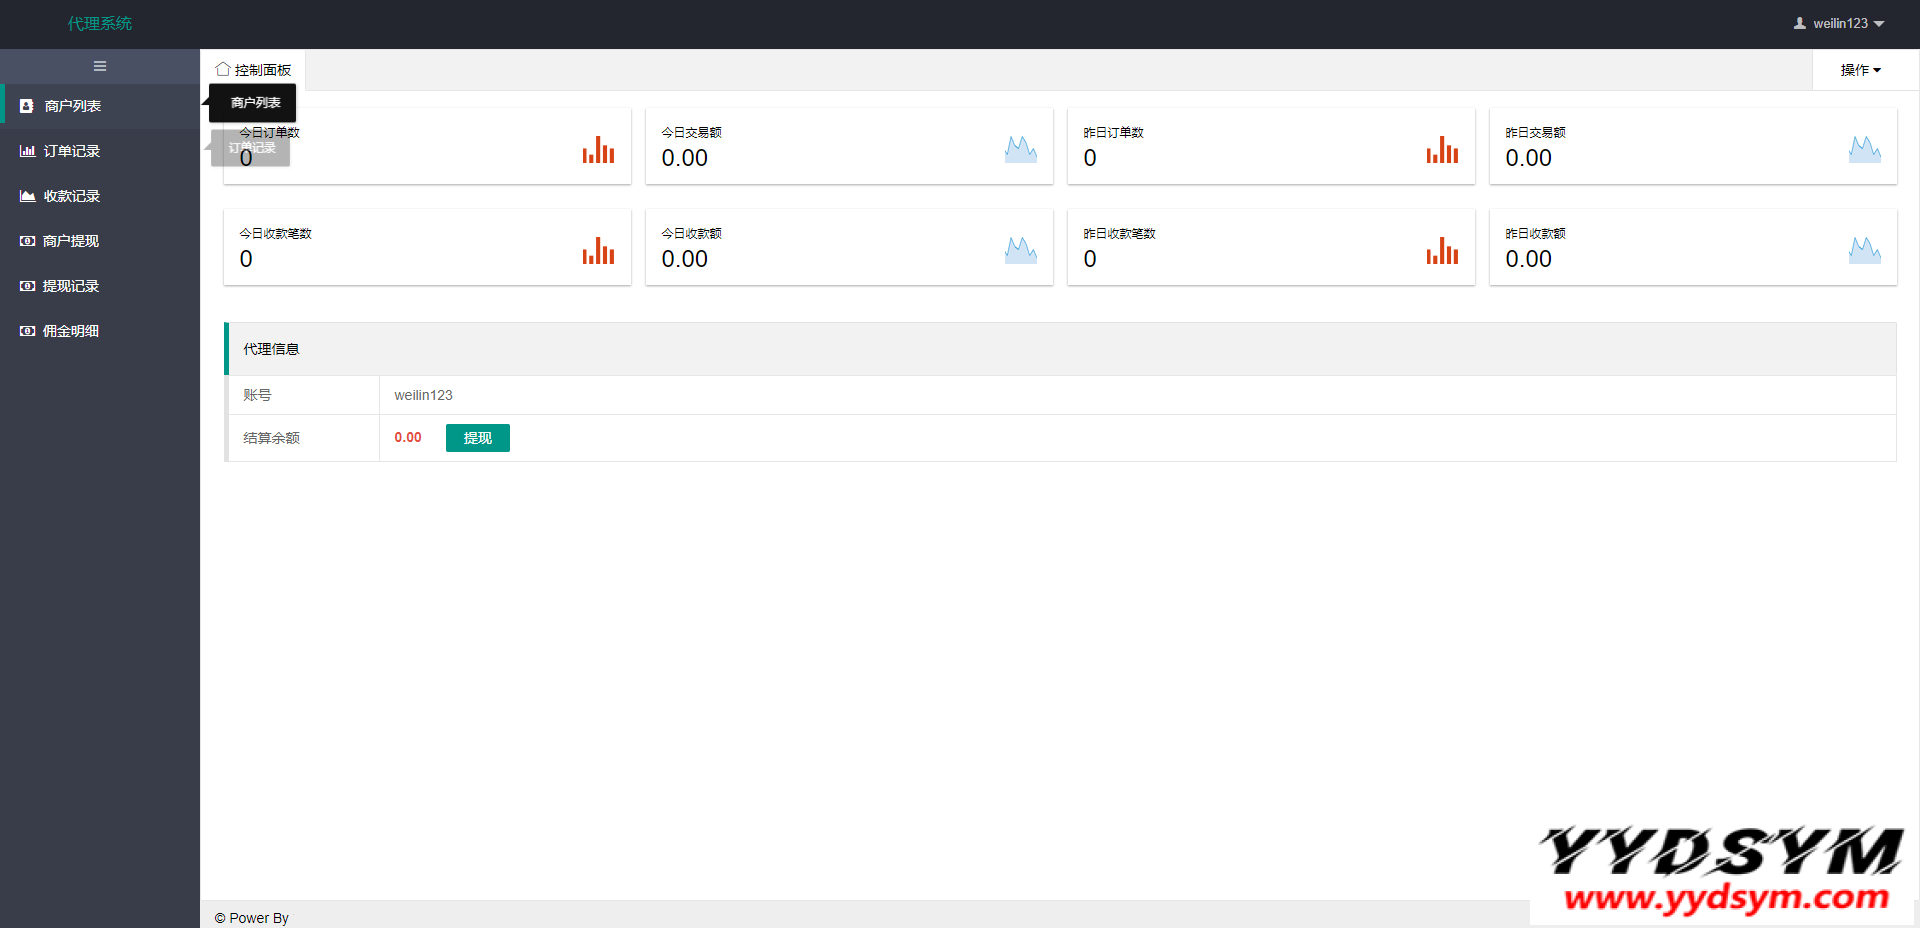This screenshot has height=928, width=1920.
Task: Click the 提现 withdraw button
Action: (477, 438)
